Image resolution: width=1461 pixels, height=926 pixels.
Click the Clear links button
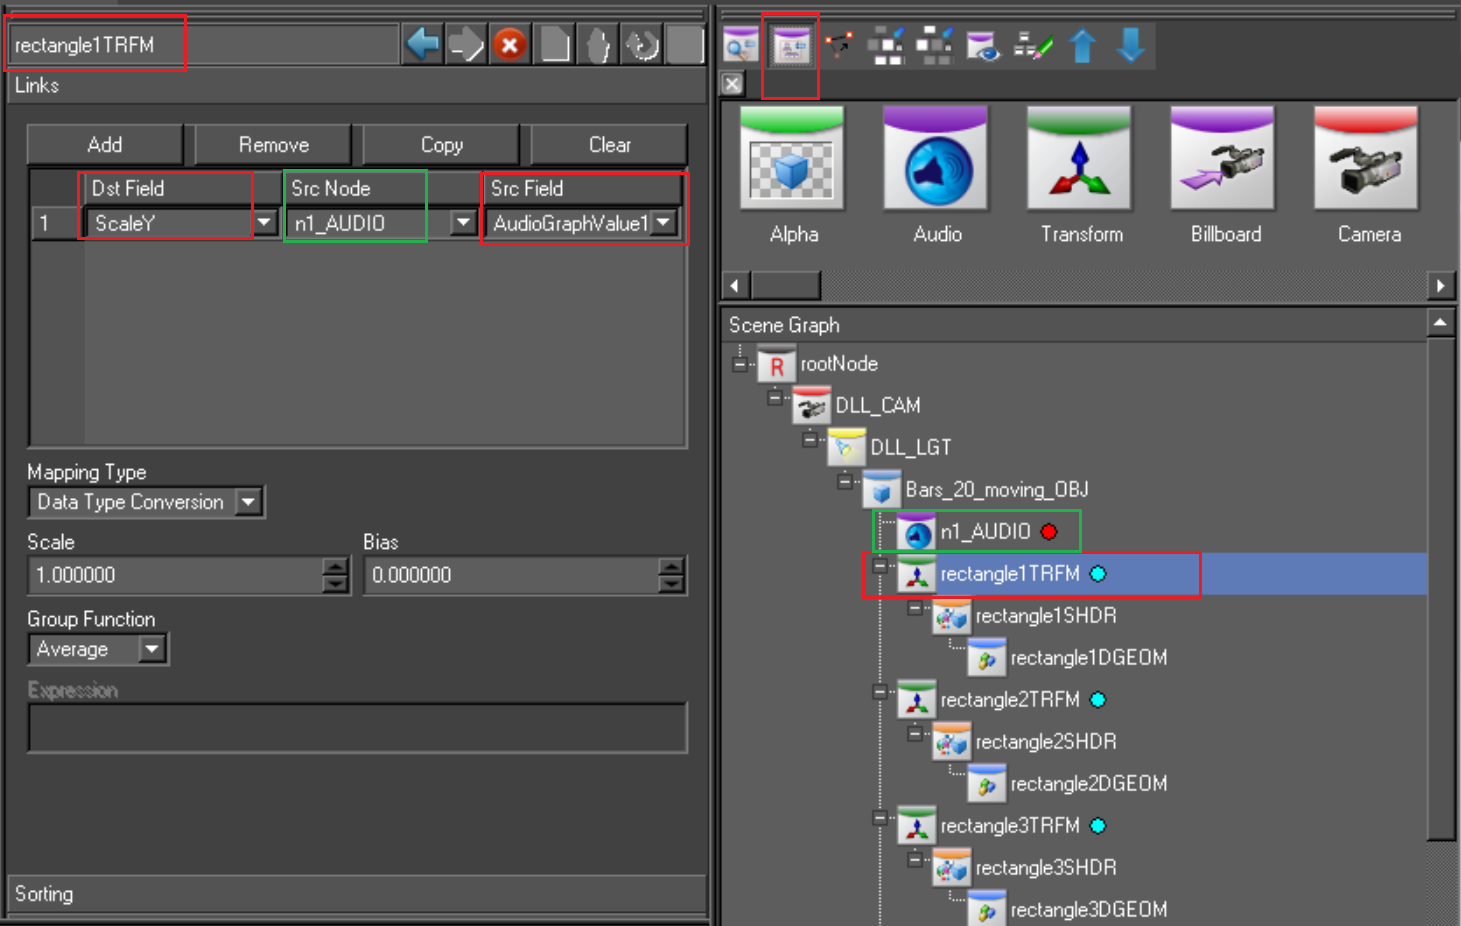609,145
